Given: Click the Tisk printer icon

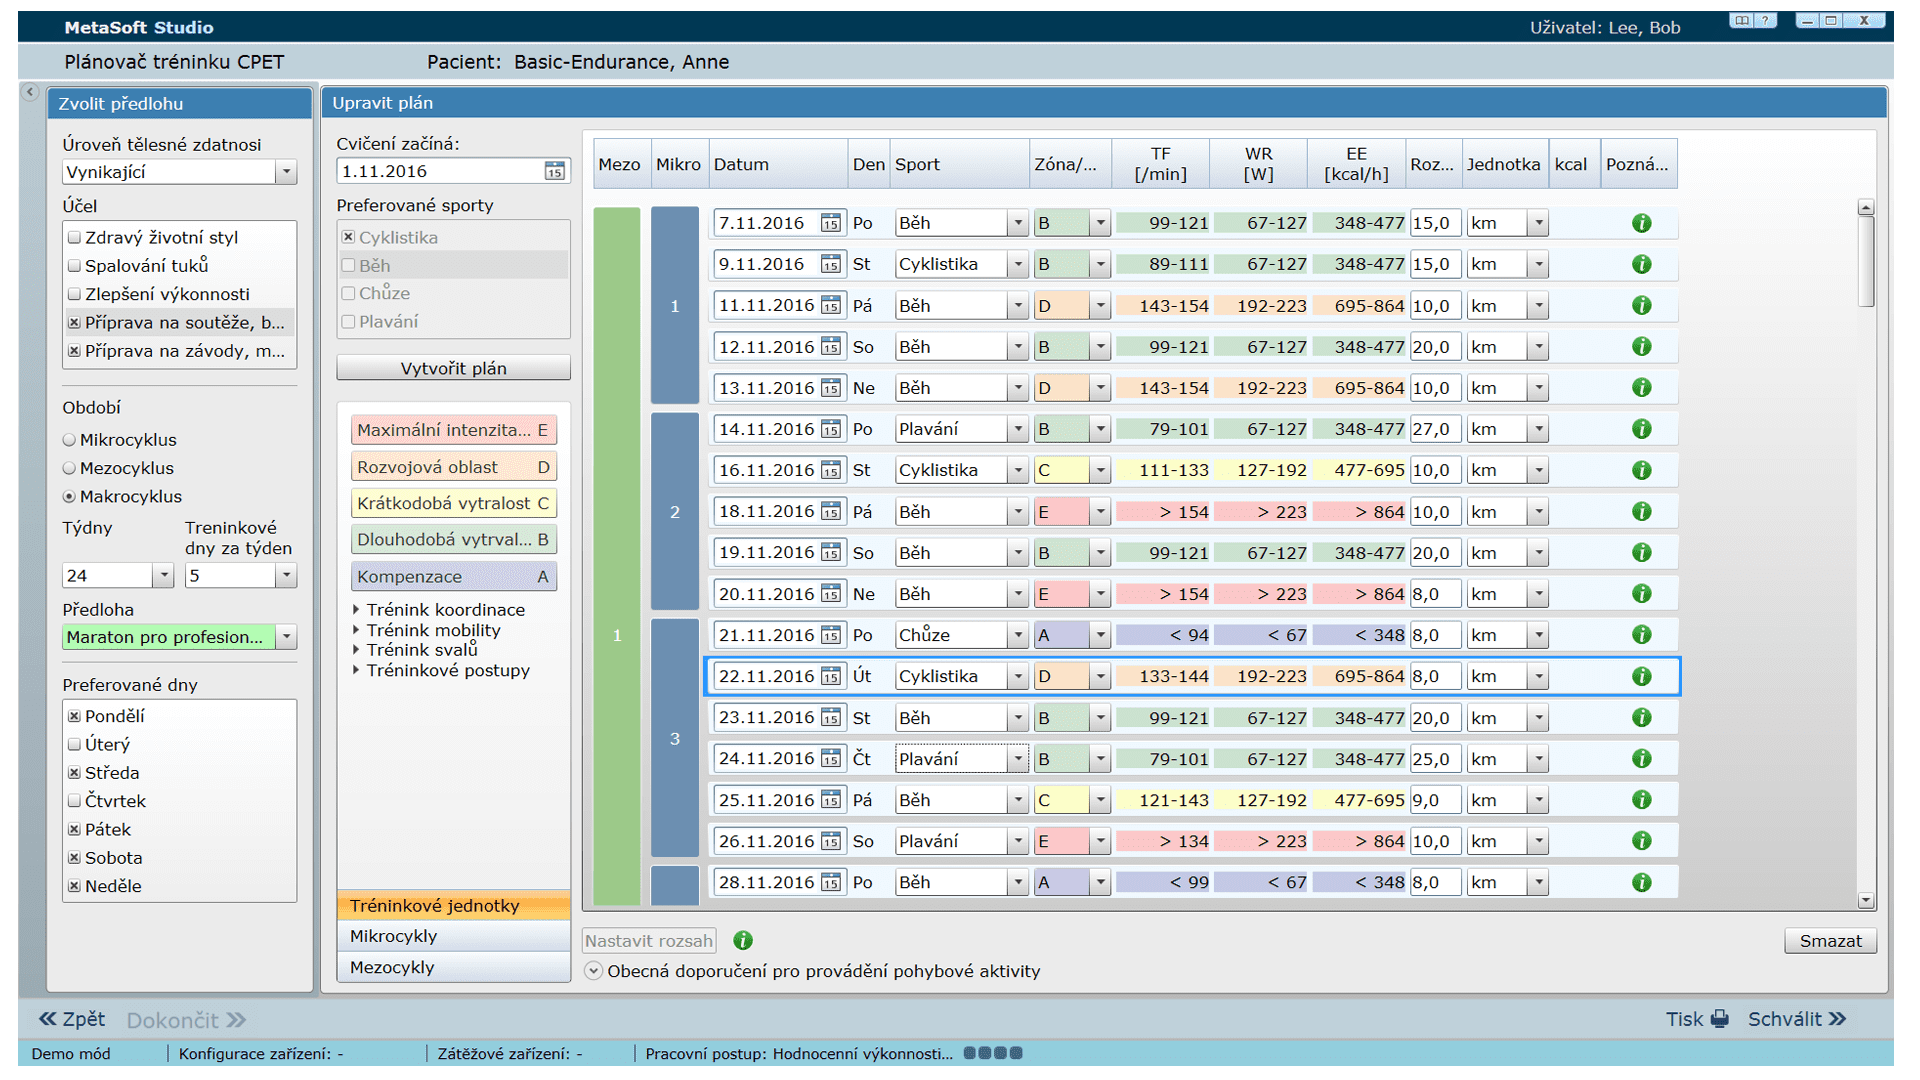Looking at the screenshot, I should [1720, 1019].
